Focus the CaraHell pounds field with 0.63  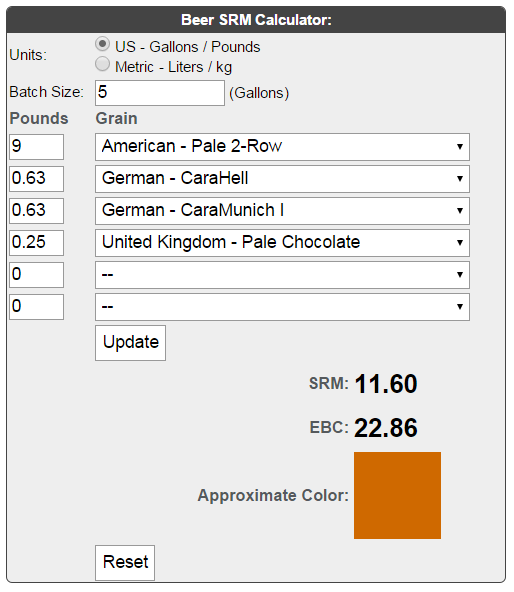click(37, 179)
